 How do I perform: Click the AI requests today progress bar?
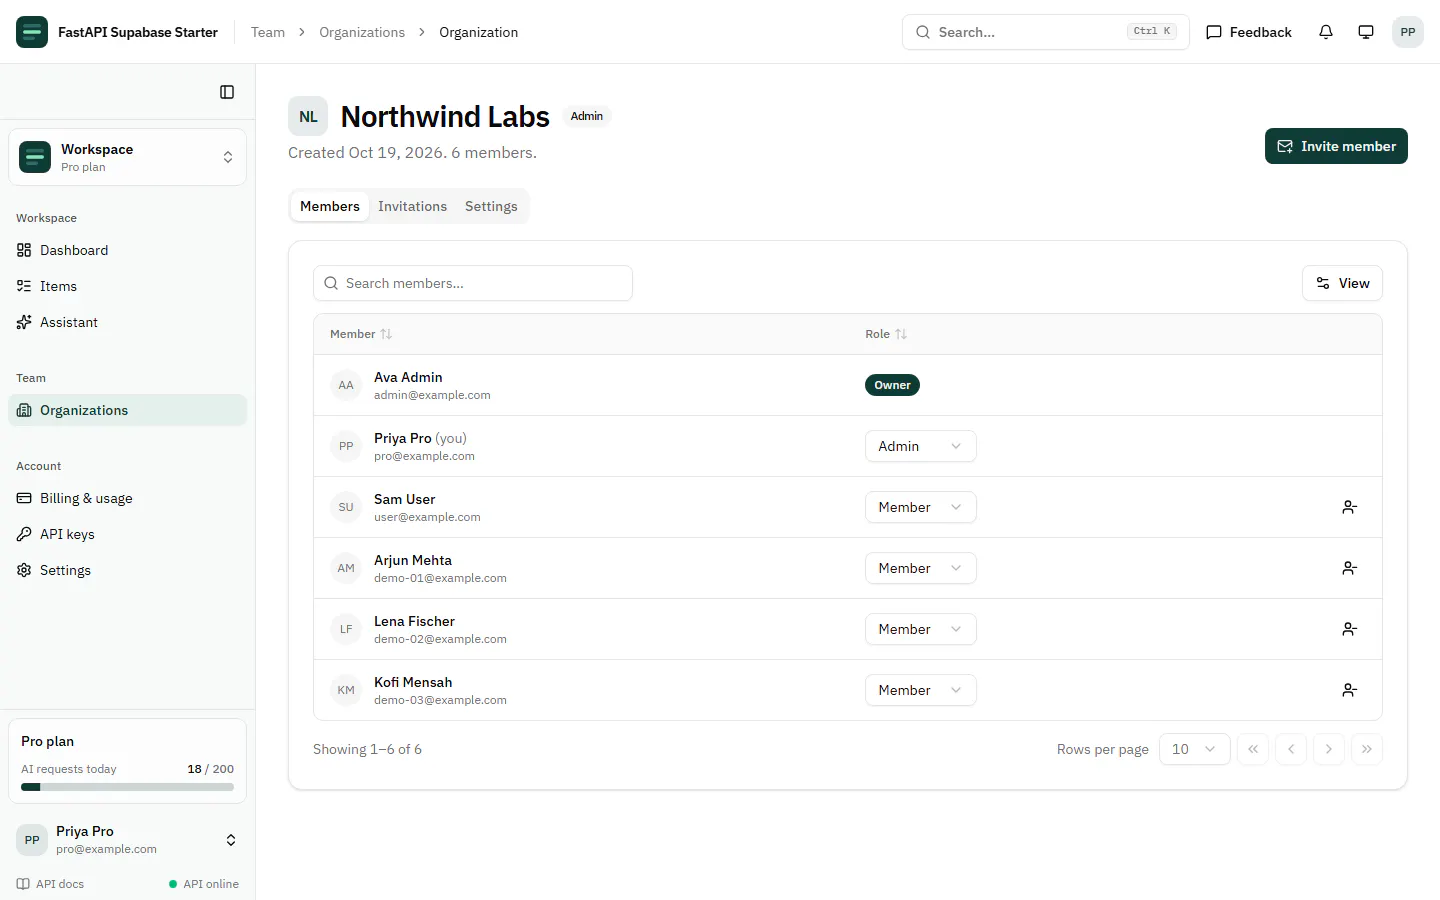[x=127, y=787]
